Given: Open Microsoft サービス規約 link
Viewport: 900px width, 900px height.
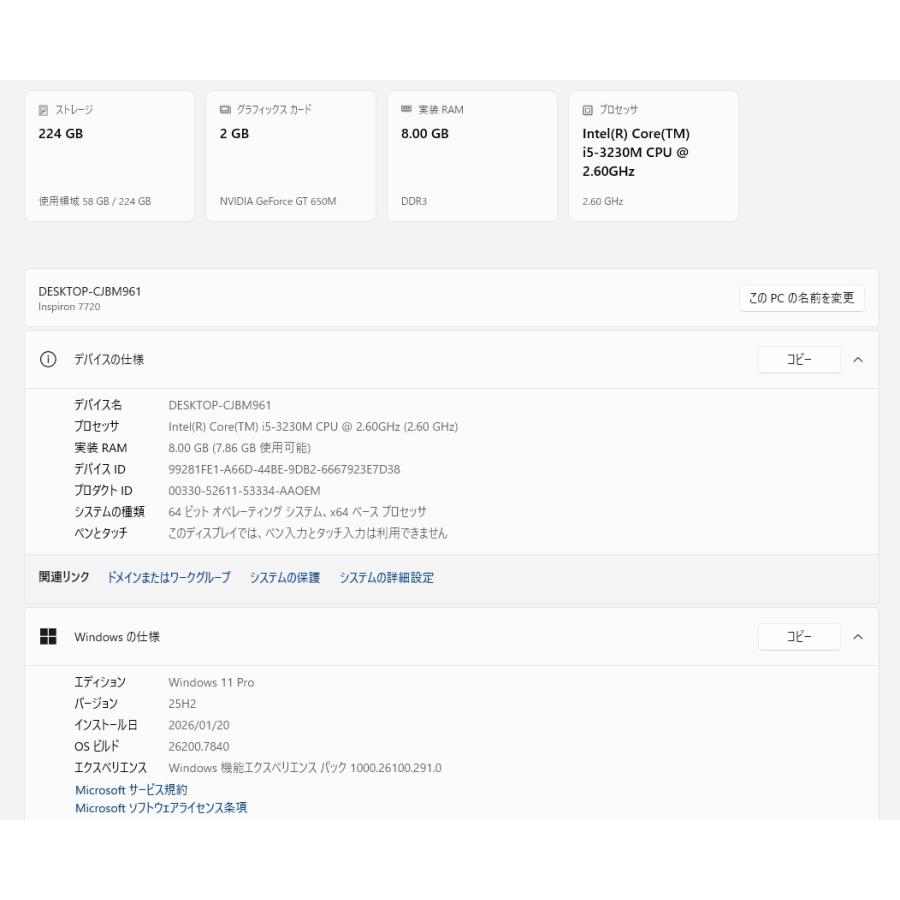Looking at the screenshot, I should click(x=131, y=790).
